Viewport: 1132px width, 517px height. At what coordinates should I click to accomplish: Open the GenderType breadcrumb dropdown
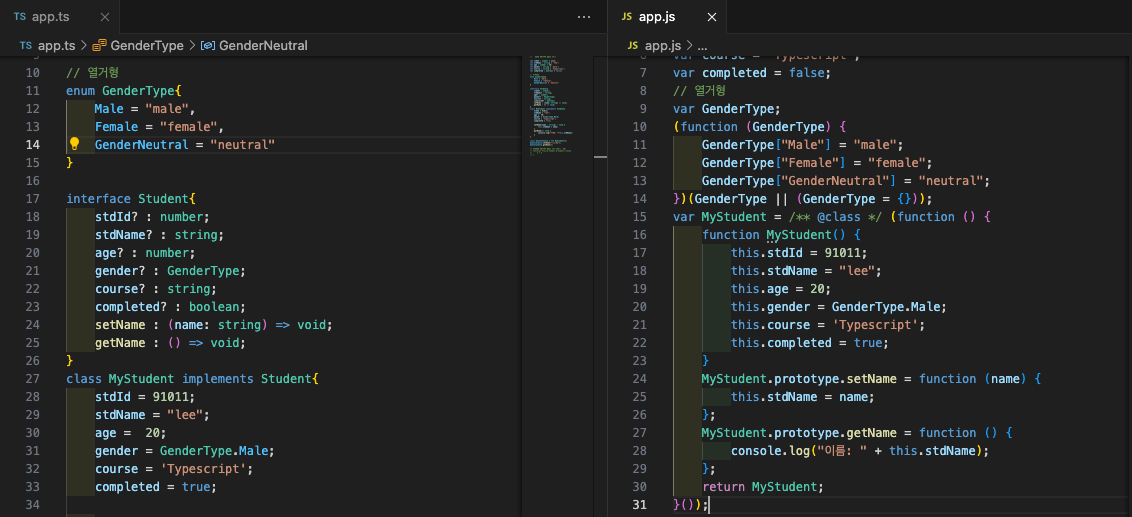pos(147,46)
